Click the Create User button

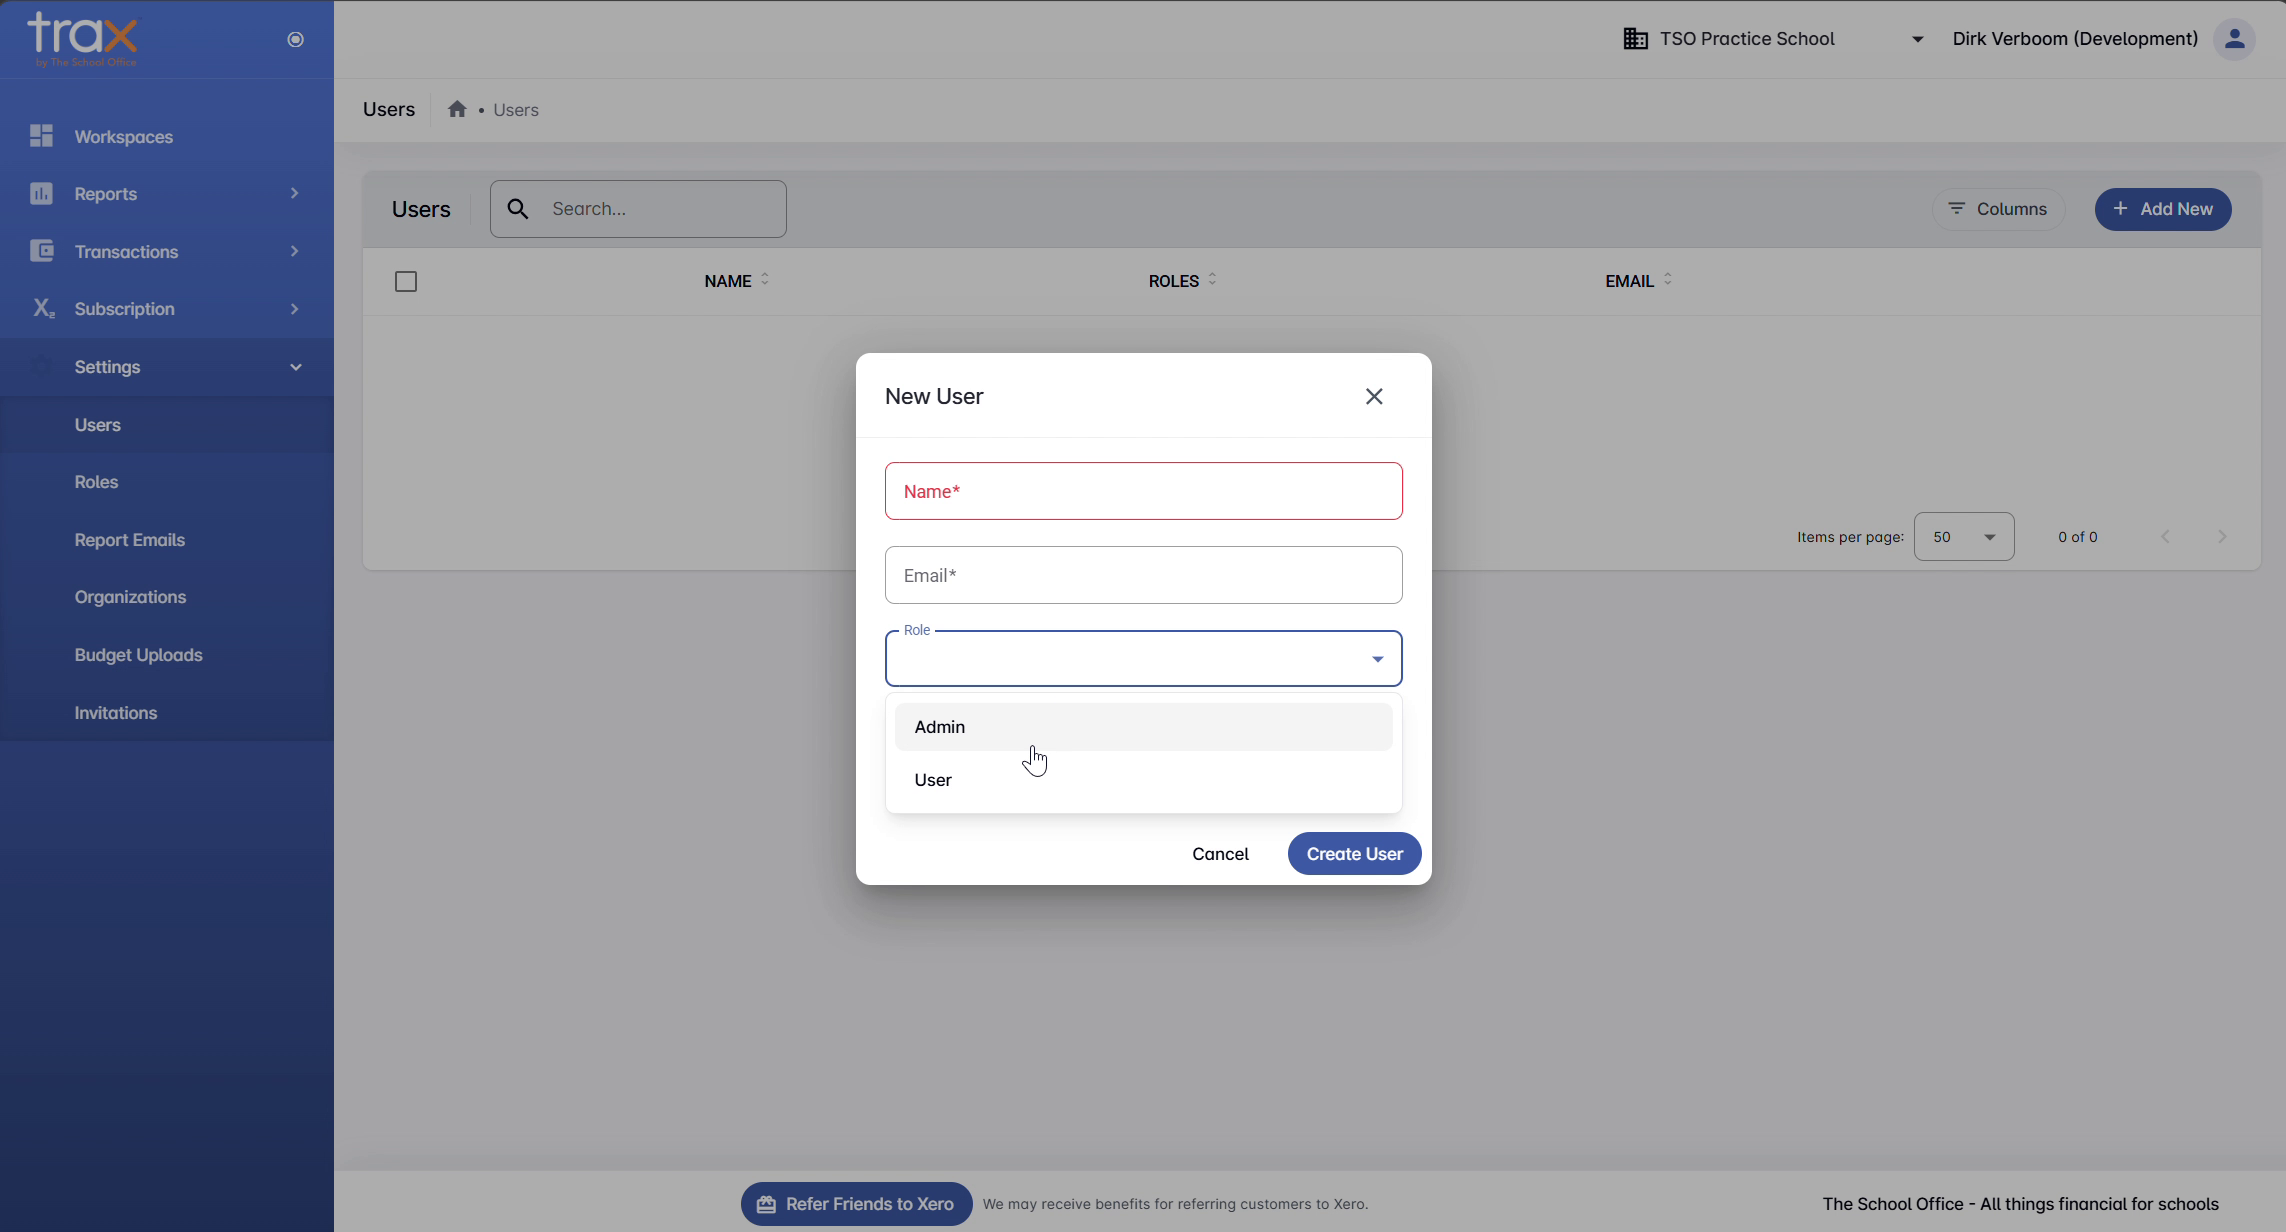[1355, 854]
